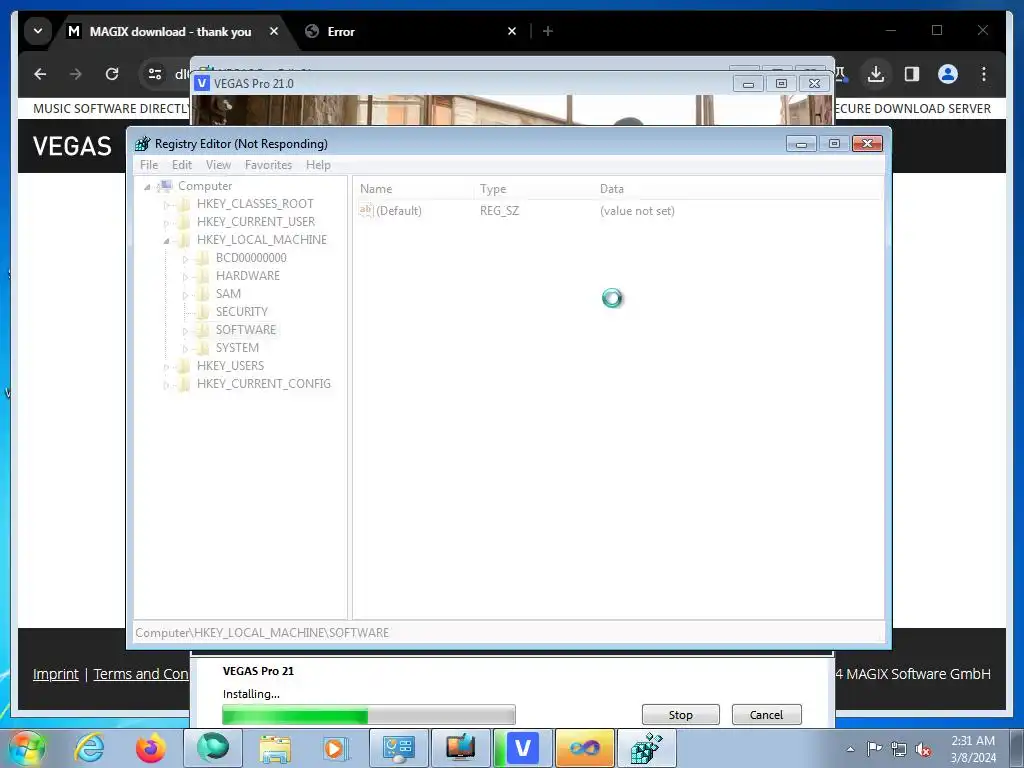Switch to the MAGIX download tab

point(171,31)
